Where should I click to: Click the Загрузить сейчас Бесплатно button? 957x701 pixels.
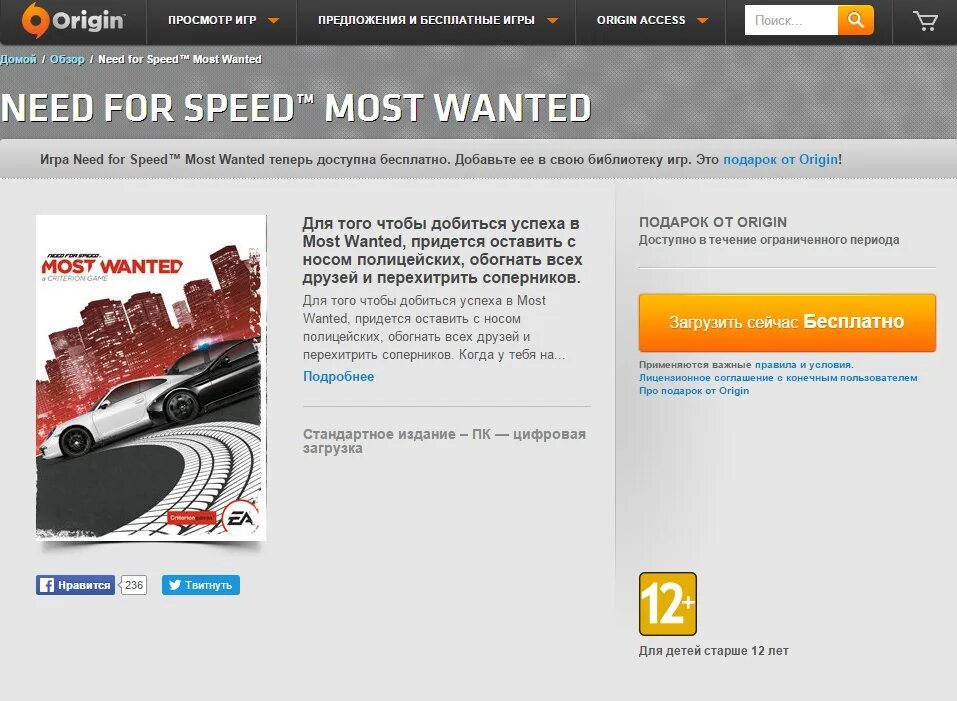[x=787, y=323]
